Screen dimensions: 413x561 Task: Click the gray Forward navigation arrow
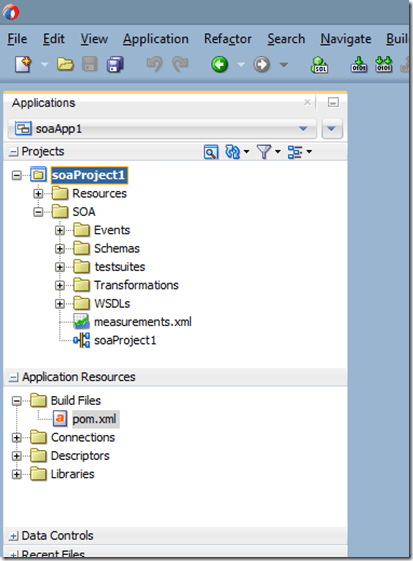click(x=262, y=65)
